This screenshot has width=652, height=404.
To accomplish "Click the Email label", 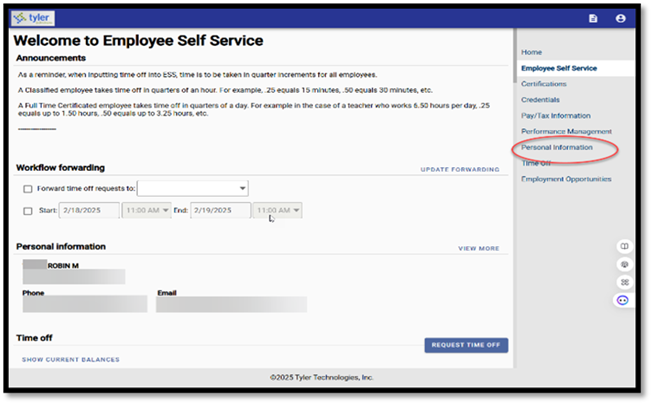I will point(167,293).
